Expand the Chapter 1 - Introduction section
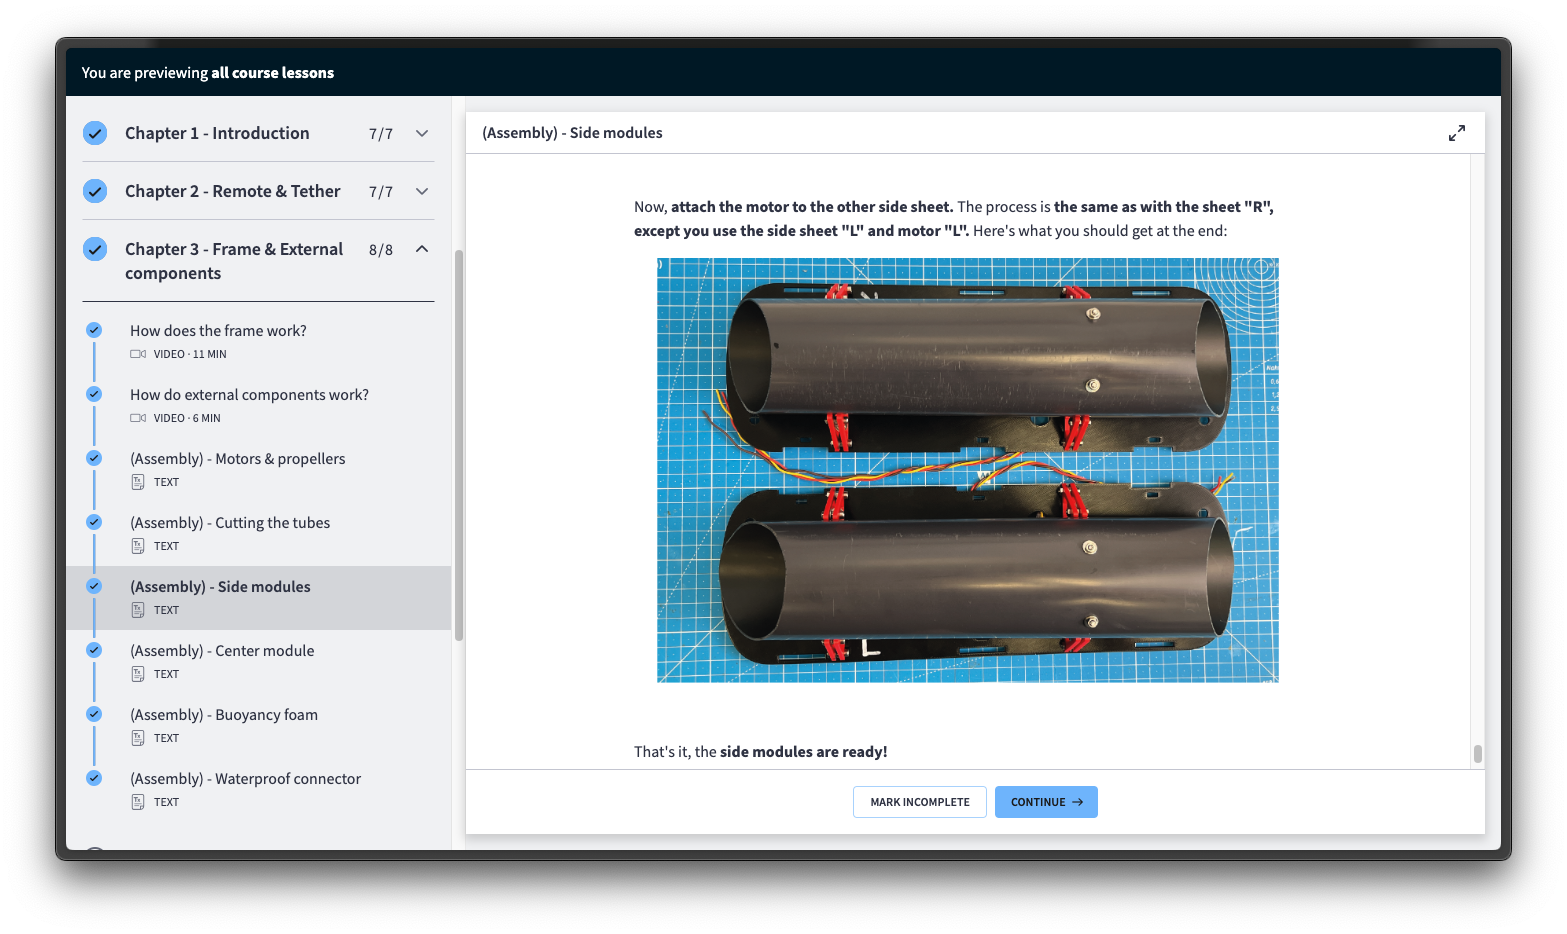The width and height of the screenshot is (1567, 934). tap(422, 133)
